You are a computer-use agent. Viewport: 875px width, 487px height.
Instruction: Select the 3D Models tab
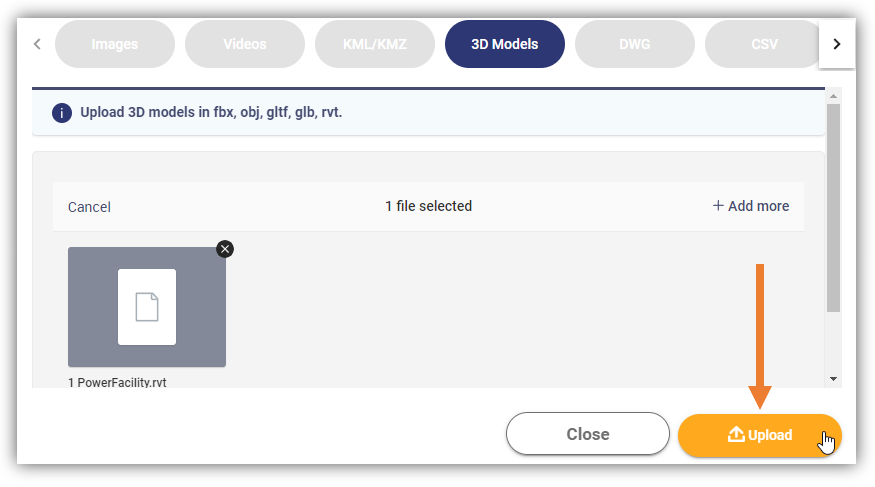tap(505, 44)
